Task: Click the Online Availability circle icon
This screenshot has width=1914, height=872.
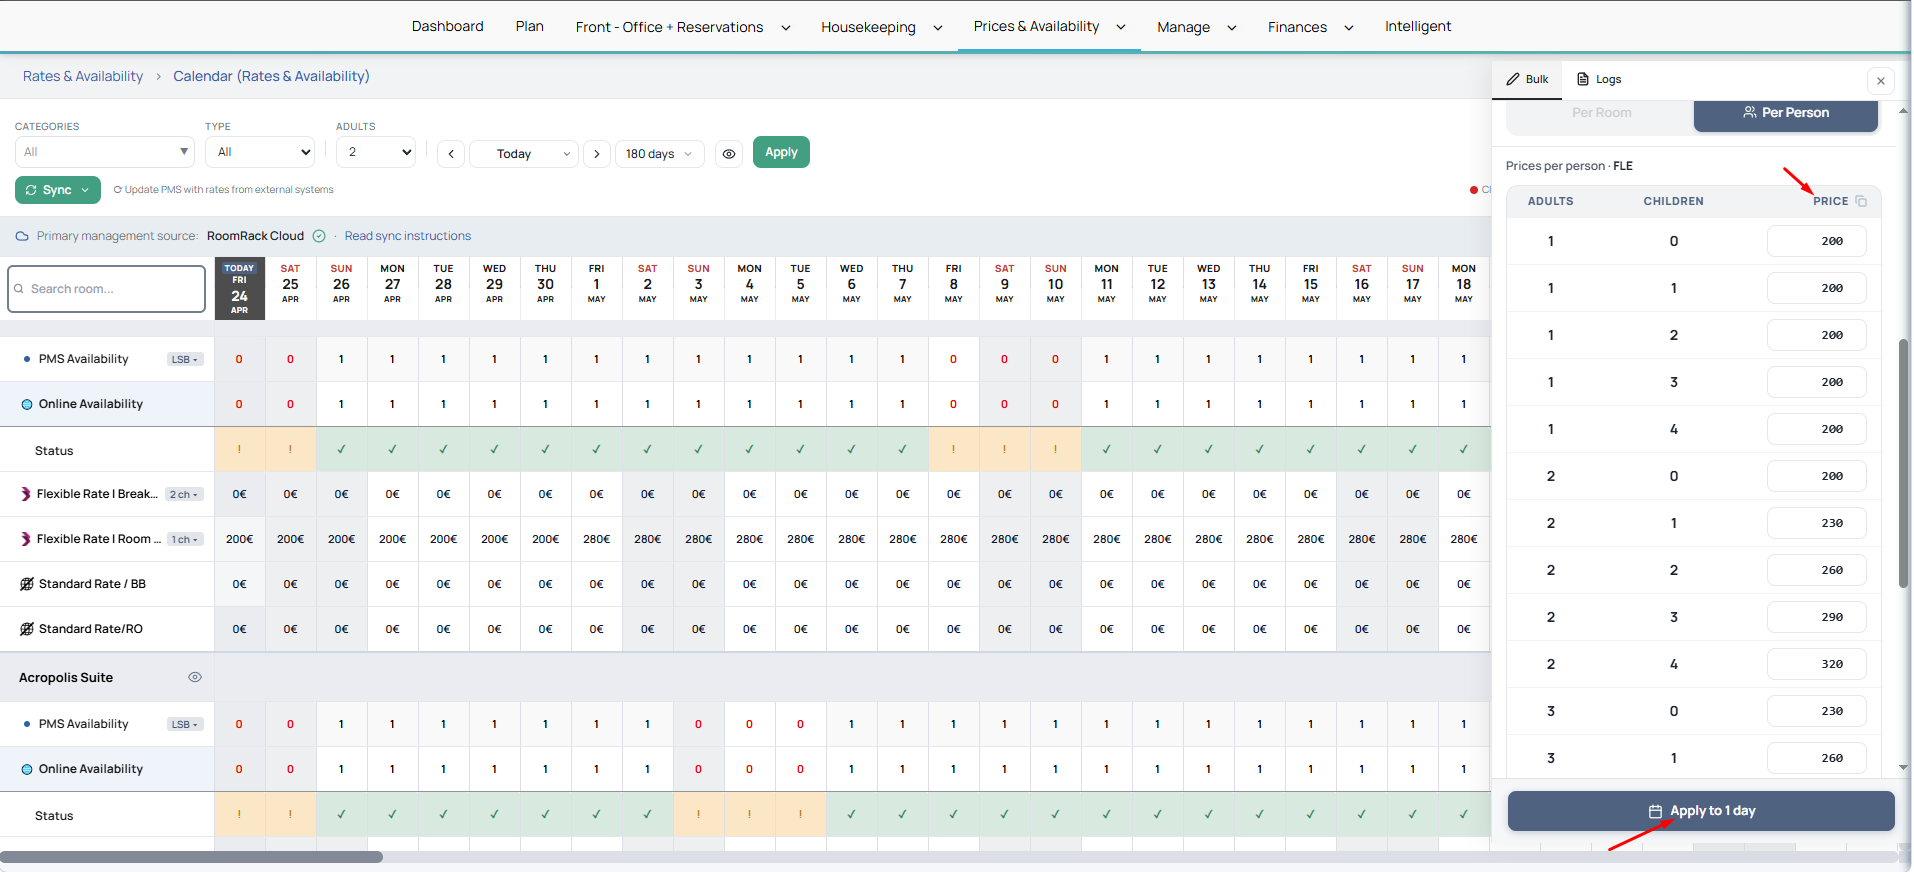Action: tap(27, 404)
